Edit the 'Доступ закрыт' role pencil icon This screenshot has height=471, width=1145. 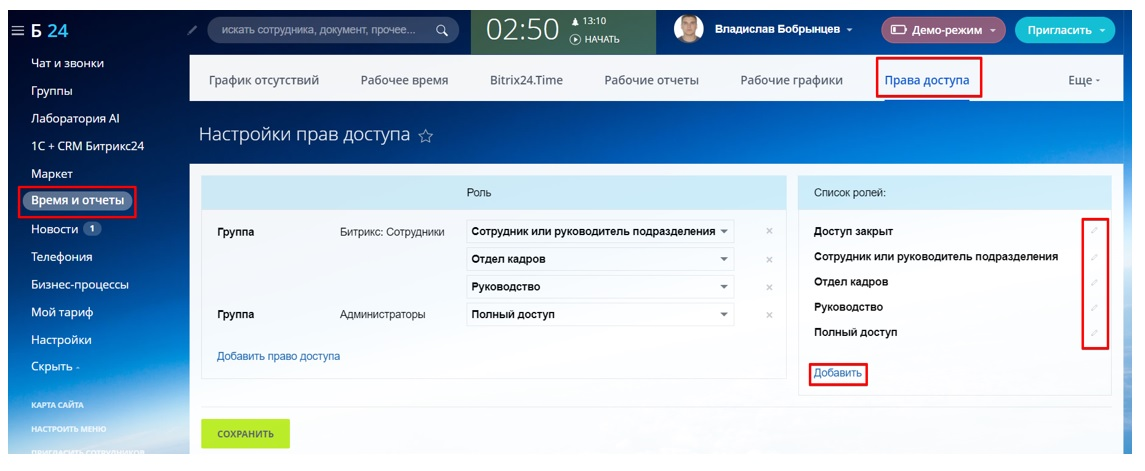1094,231
